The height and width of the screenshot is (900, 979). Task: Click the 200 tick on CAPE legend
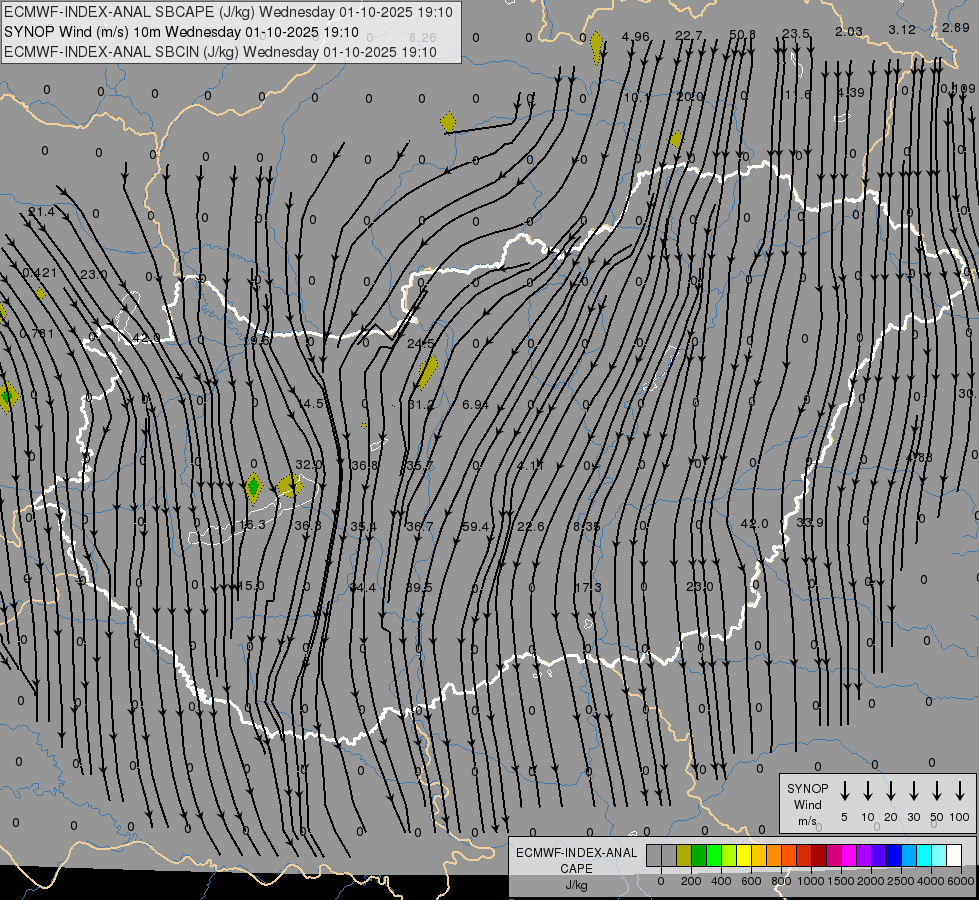[x=691, y=881]
